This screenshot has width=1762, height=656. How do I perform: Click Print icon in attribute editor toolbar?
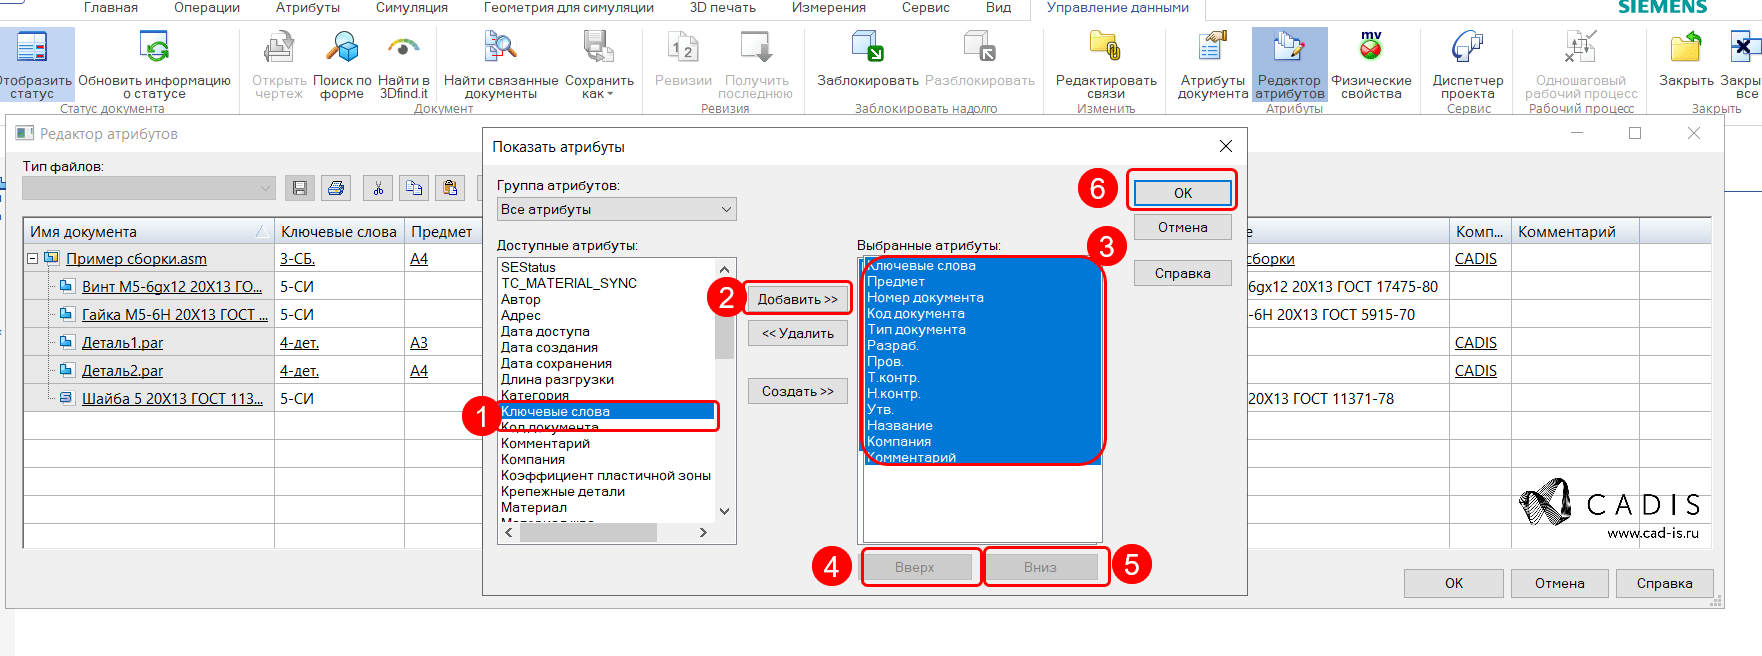[x=336, y=187]
